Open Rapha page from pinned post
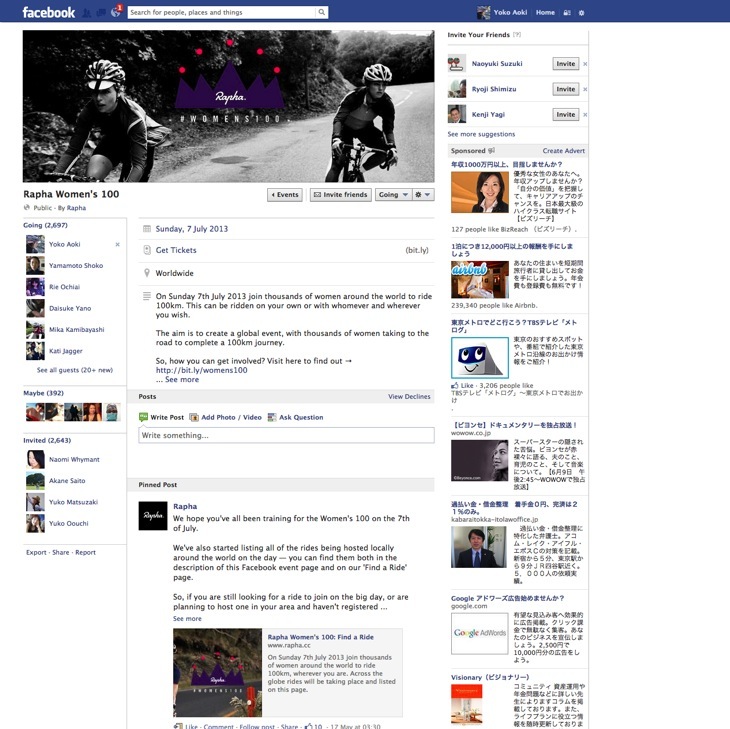This screenshot has height=729, width=730. (185, 506)
